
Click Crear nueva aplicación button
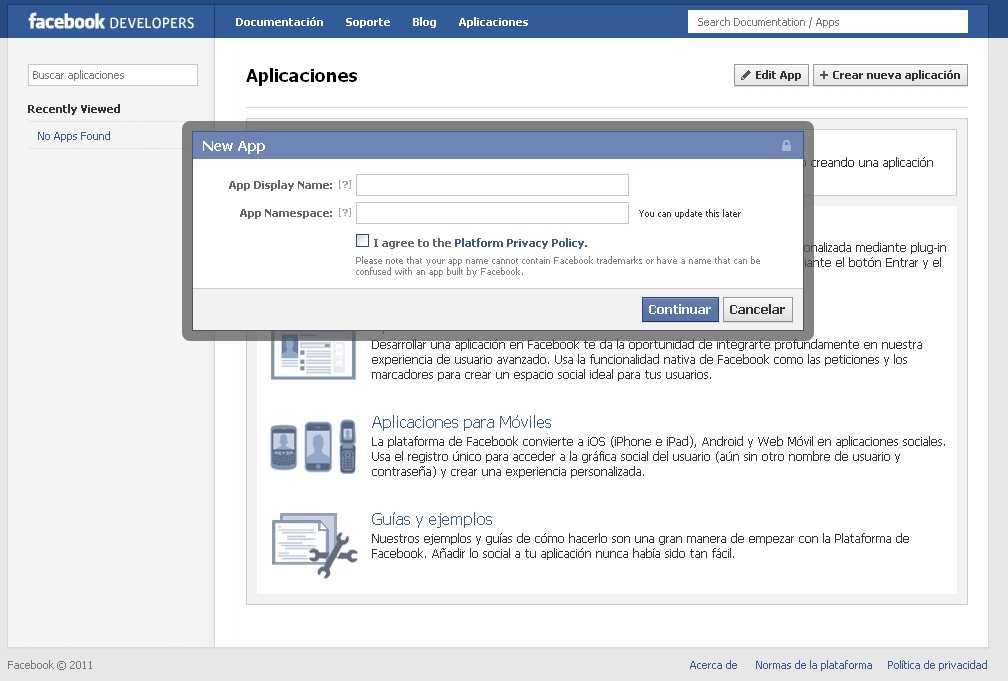coord(890,75)
